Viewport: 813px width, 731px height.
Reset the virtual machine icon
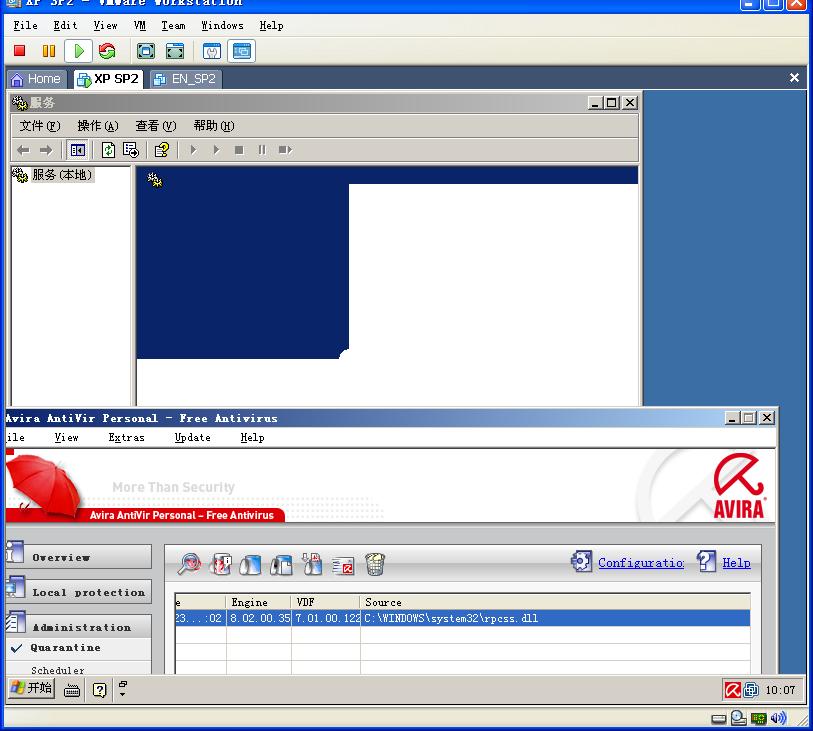[107, 51]
